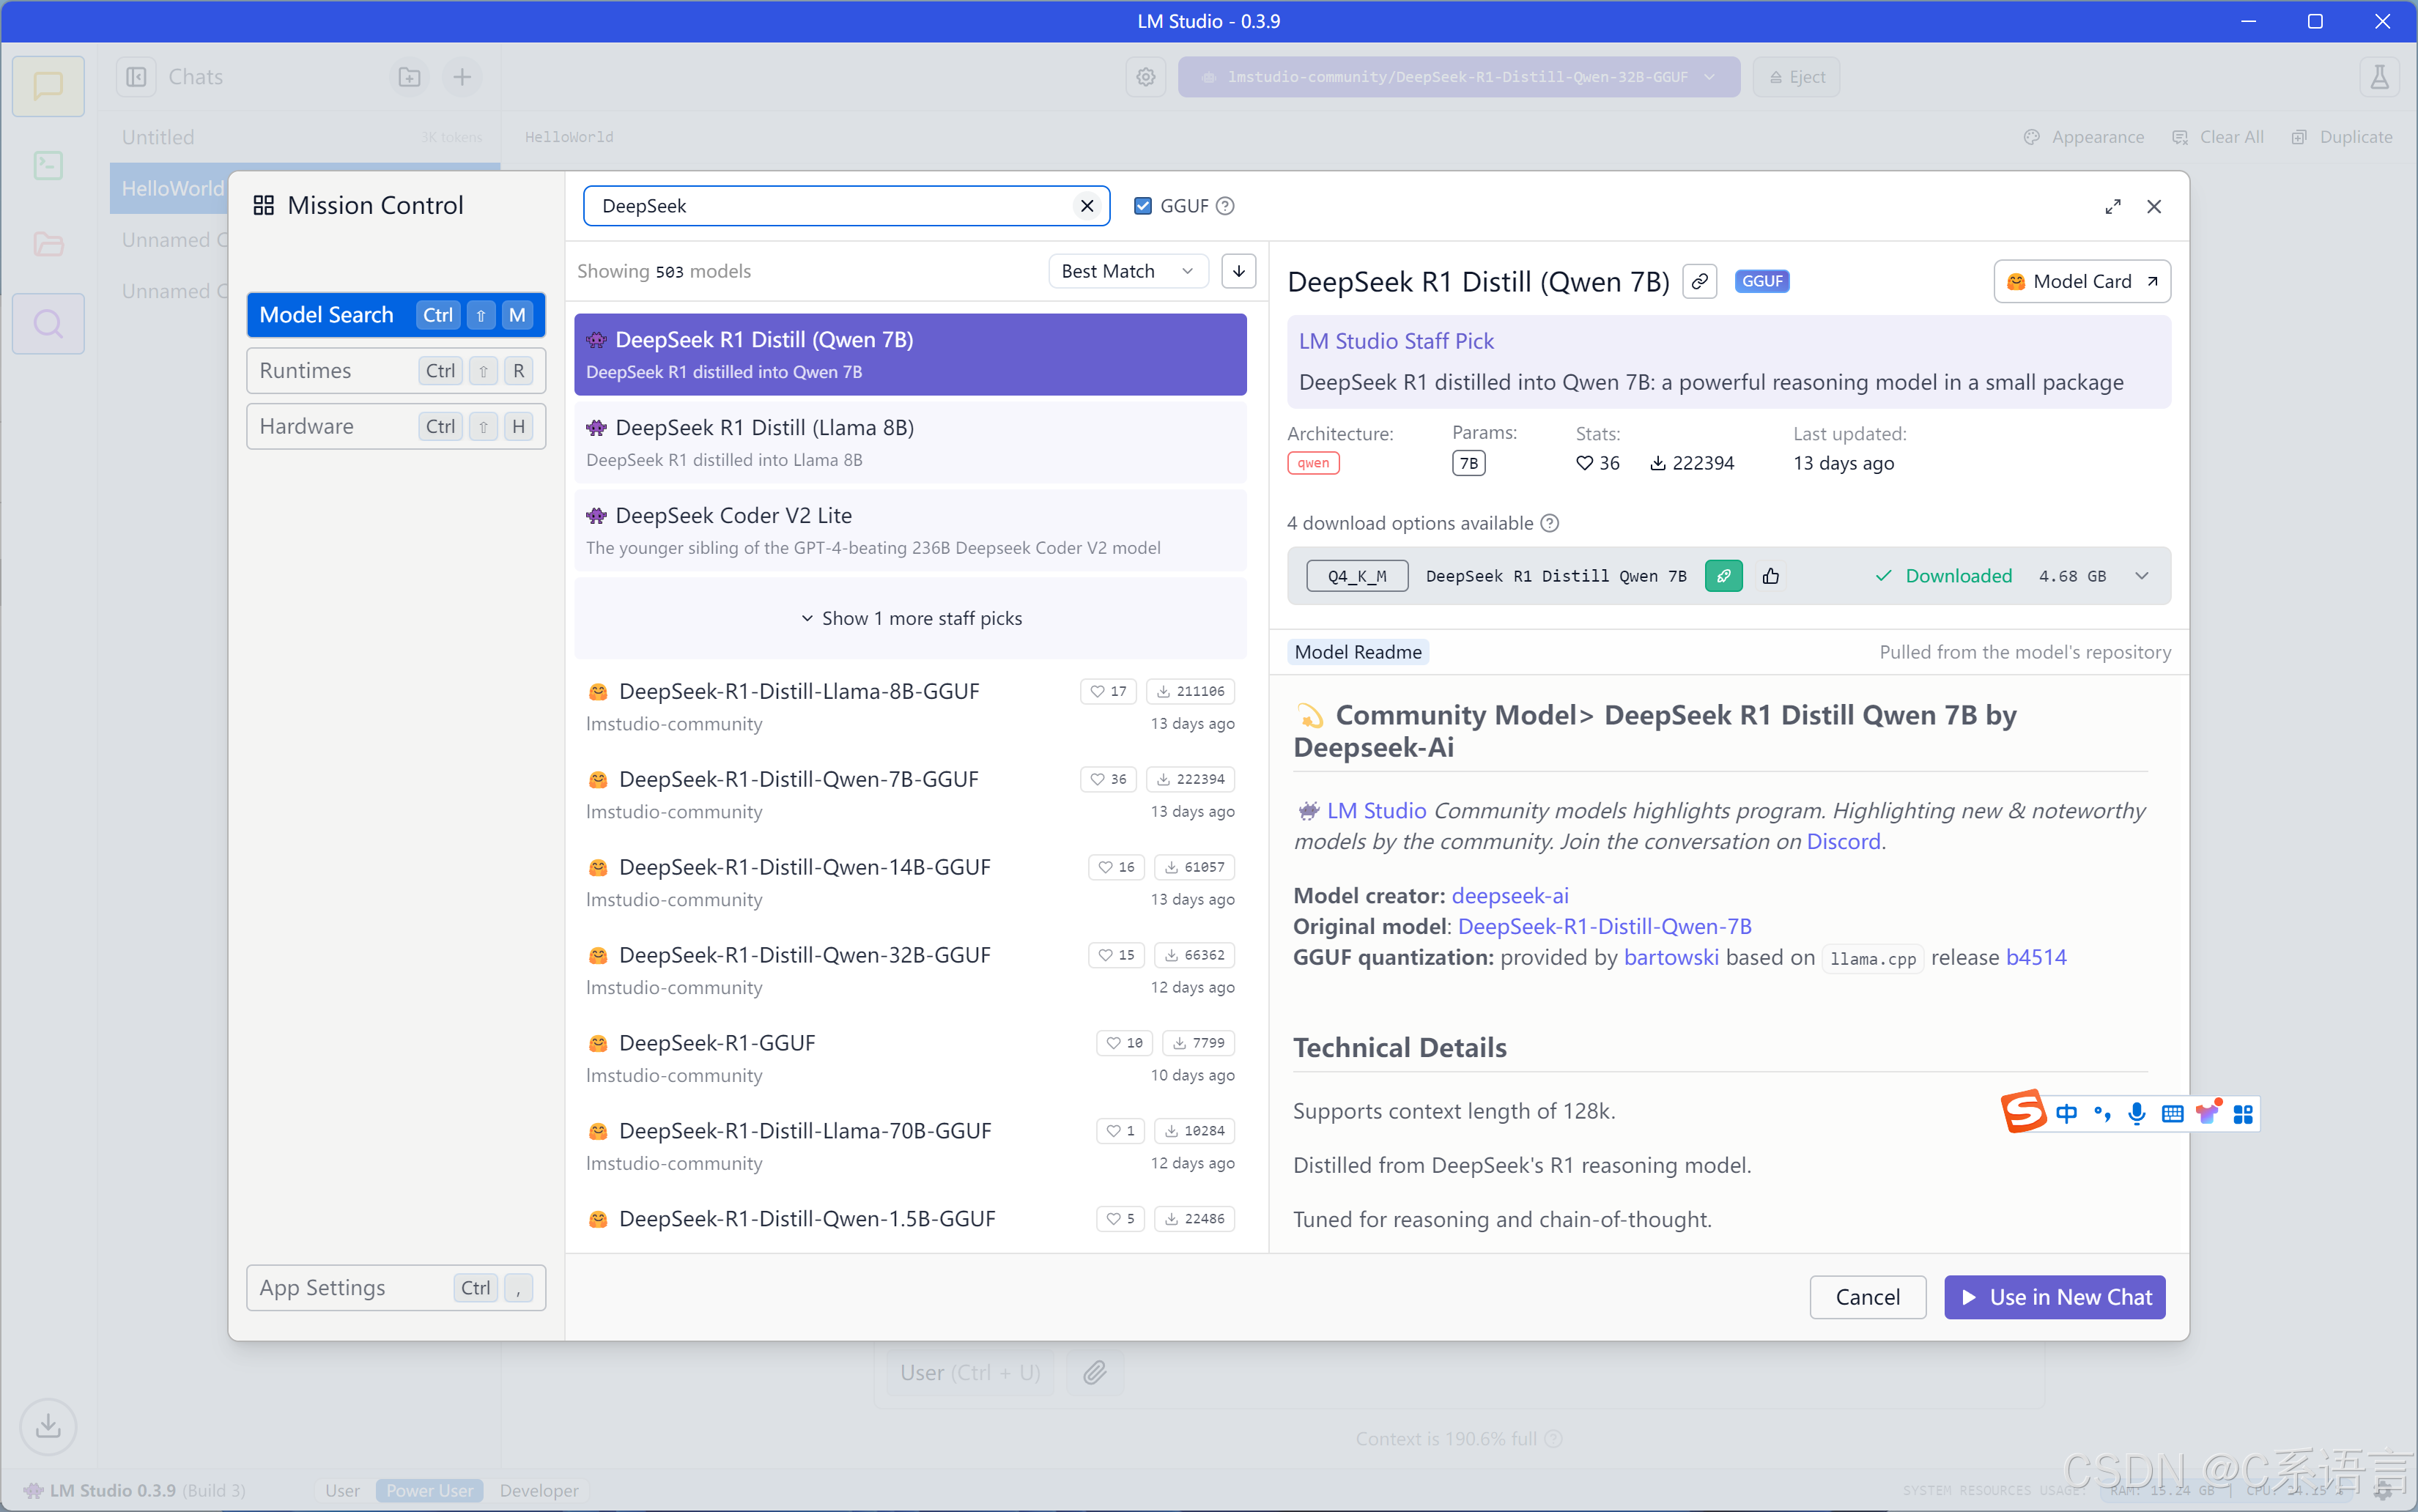
Task: Switch to User mode in status bar
Action: click(342, 1490)
